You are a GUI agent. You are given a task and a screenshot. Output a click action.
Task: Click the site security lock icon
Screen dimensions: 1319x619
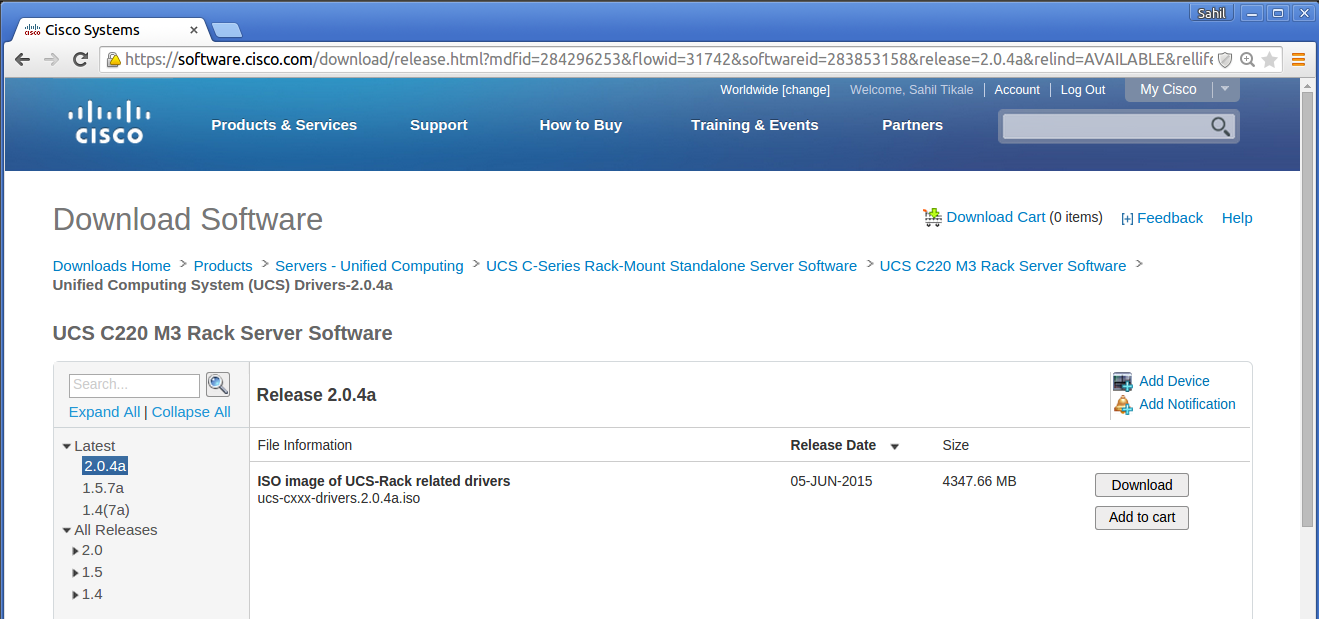click(114, 60)
